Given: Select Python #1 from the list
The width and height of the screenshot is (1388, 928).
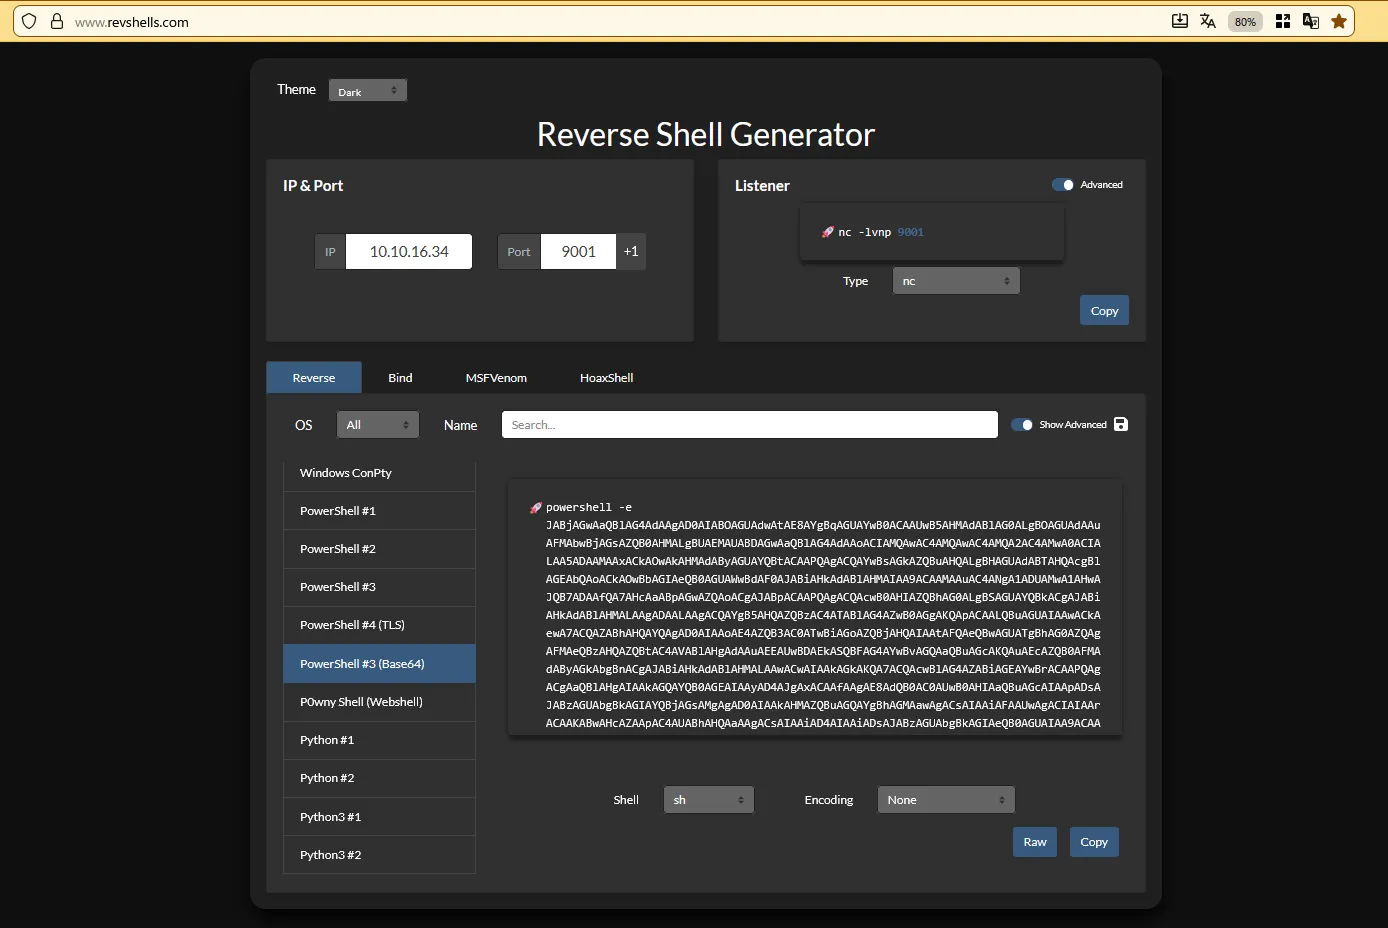Looking at the screenshot, I should coord(379,740).
